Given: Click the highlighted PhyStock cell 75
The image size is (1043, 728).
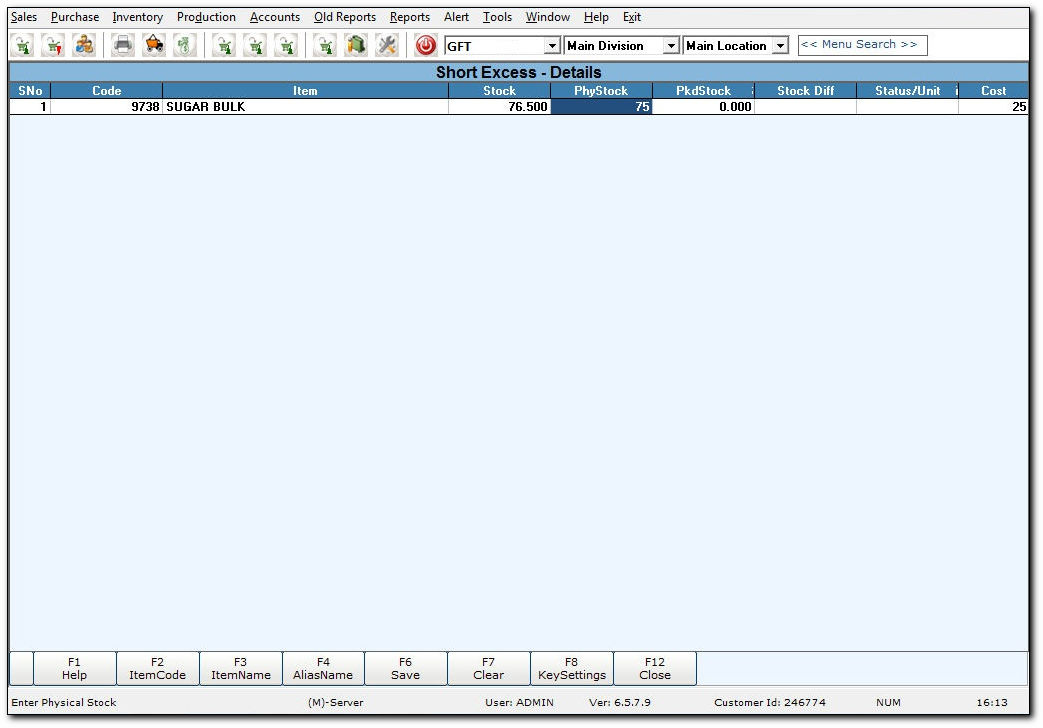Looking at the screenshot, I should (x=601, y=106).
